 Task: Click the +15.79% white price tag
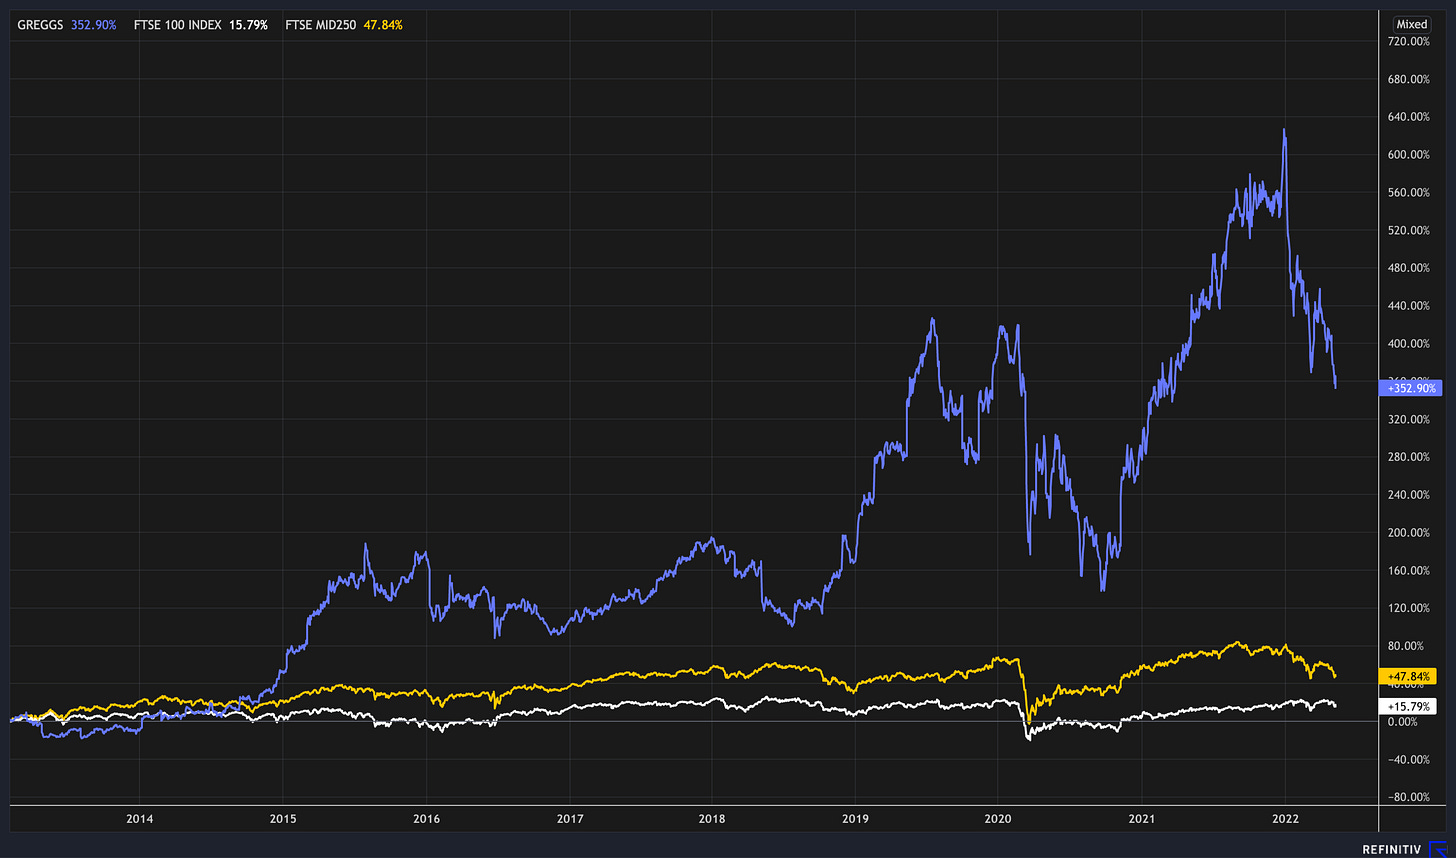click(x=1407, y=706)
